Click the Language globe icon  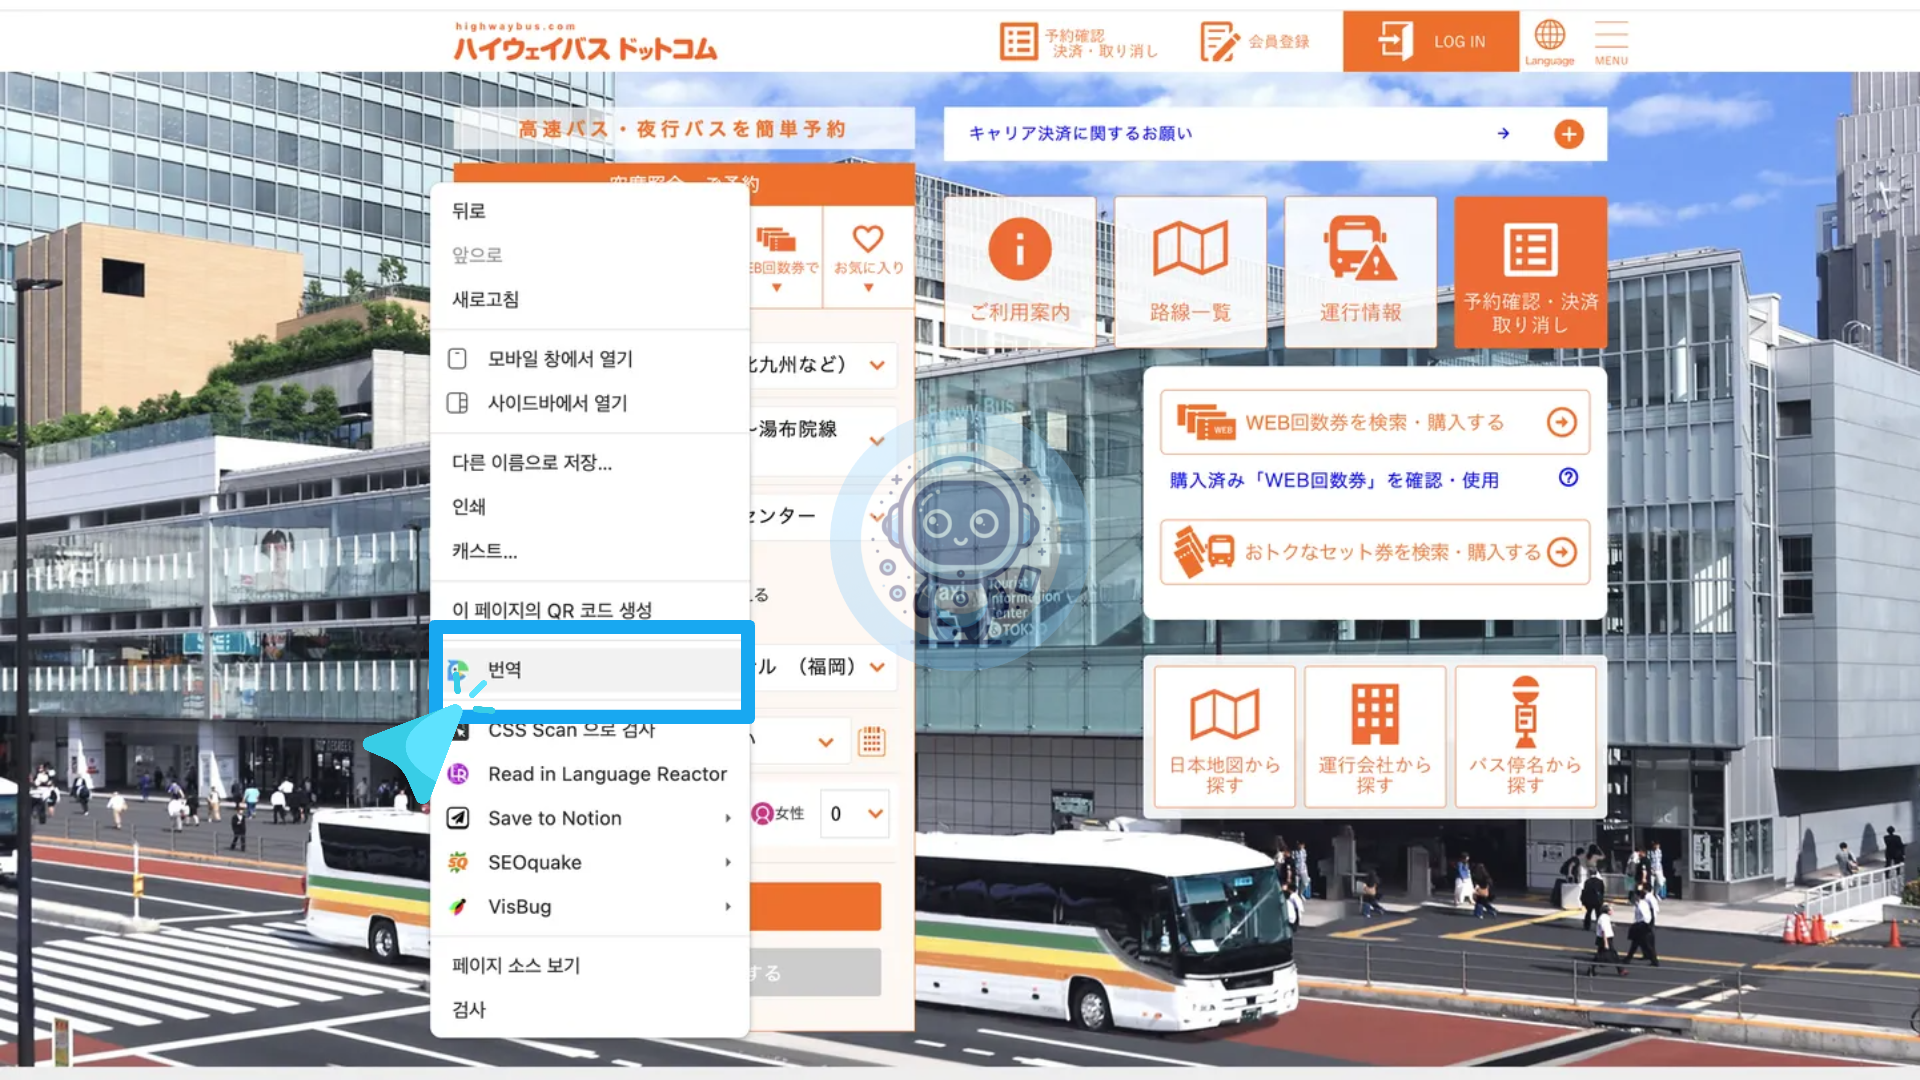1549,36
